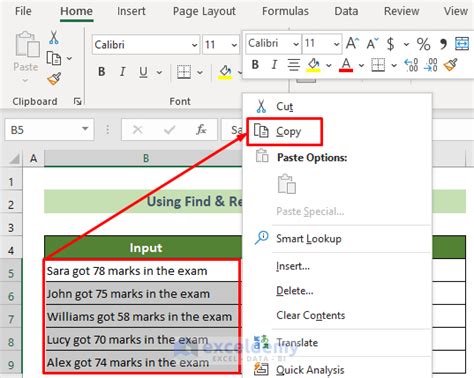The height and width of the screenshot is (378, 474).
Task: Switch to the Insert tab
Action: pyautogui.click(x=131, y=11)
